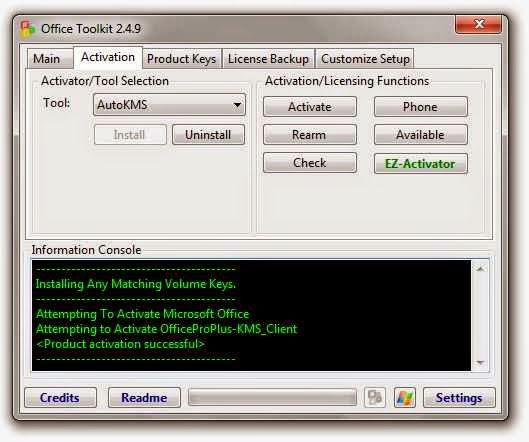Run the EZ-Activator button
529x442 pixels.
tap(421, 164)
